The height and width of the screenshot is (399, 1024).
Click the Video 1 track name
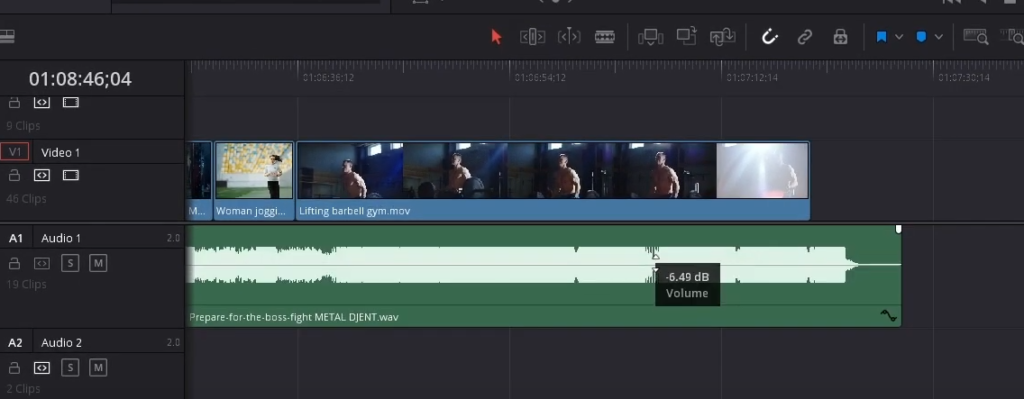click(60, 152)
